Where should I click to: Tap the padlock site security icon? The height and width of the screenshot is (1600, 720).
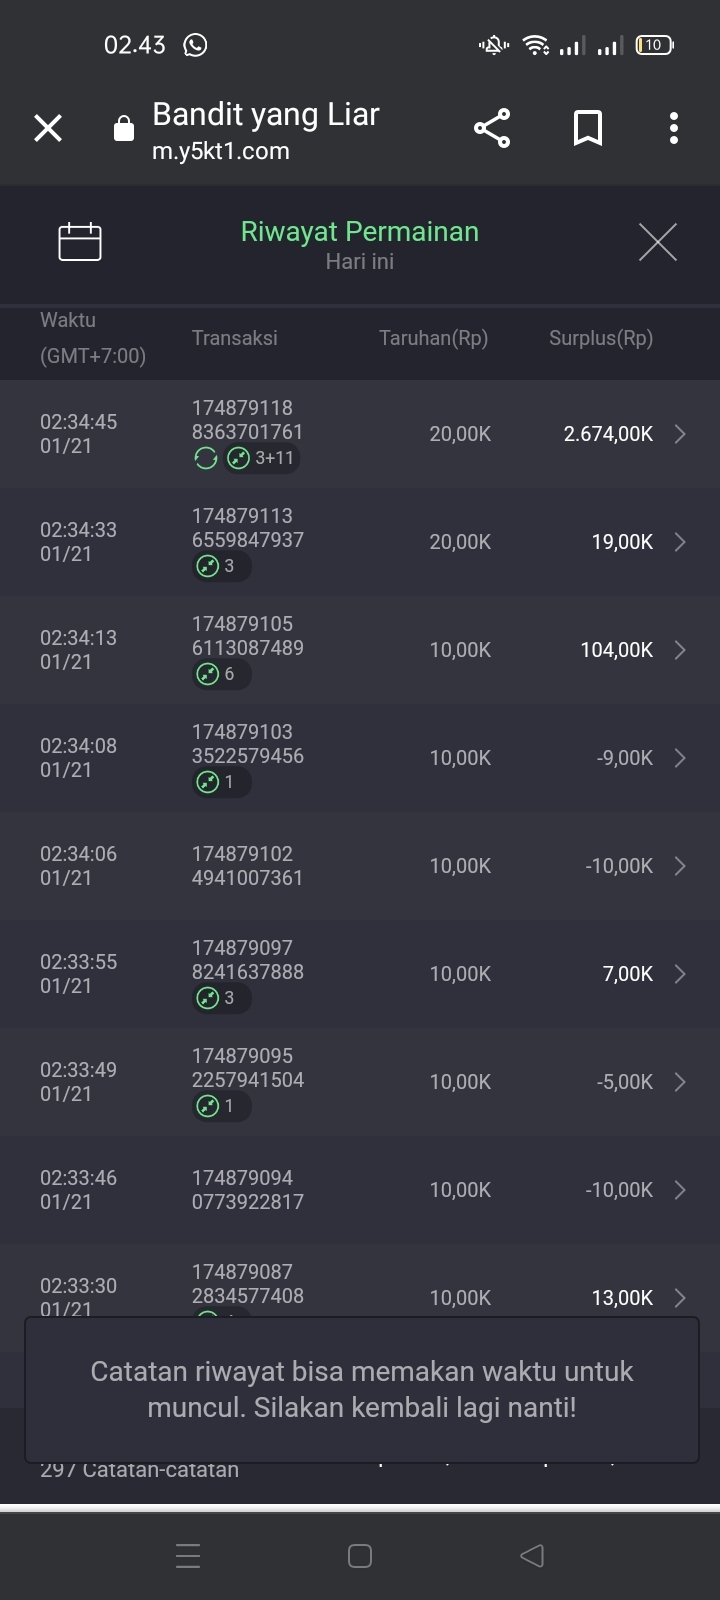(124, 129)
